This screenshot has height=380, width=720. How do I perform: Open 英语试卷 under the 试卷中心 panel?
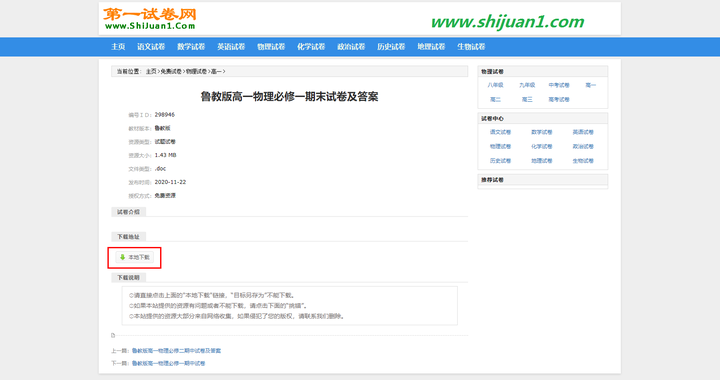pos(583,132)
